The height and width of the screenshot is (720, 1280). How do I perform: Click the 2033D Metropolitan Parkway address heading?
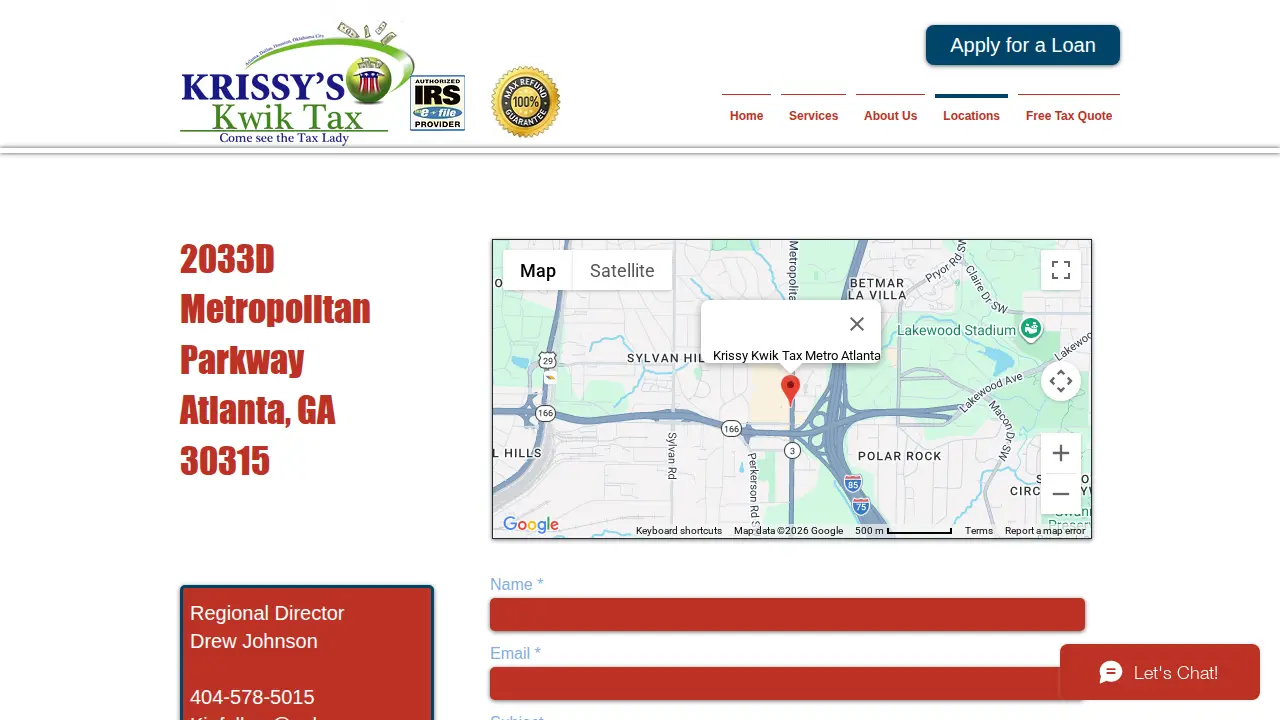(x=275, y=360)
